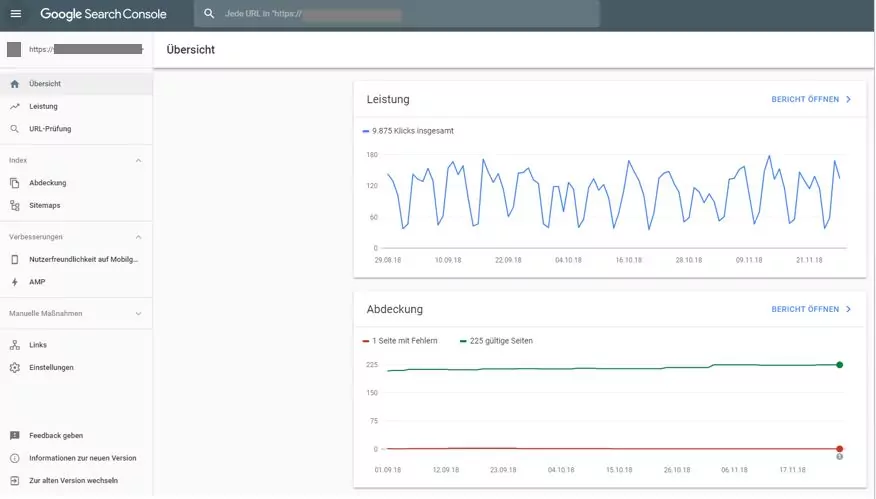
Task: Click the Links network icon
Action: (x=15, y=345)
